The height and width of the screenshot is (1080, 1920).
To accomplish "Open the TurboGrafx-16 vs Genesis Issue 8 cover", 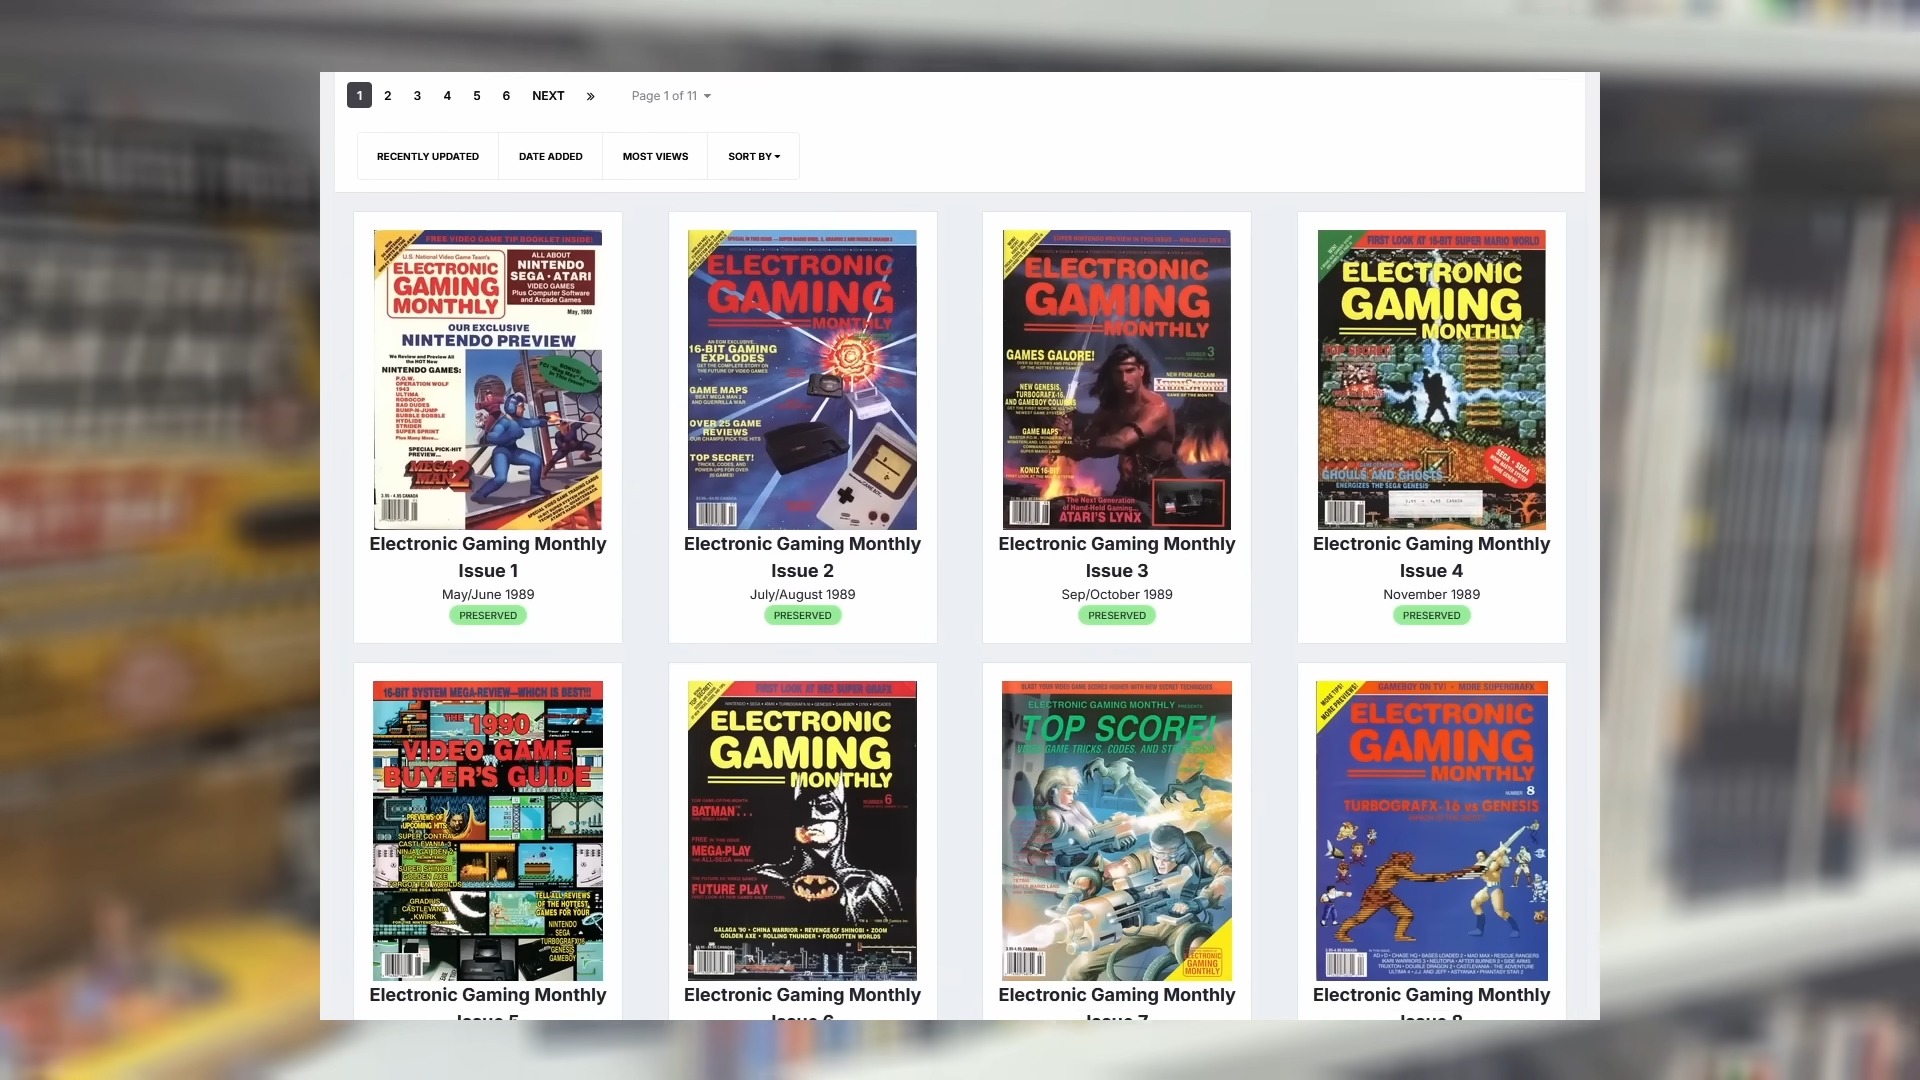I will point(1431,830).
